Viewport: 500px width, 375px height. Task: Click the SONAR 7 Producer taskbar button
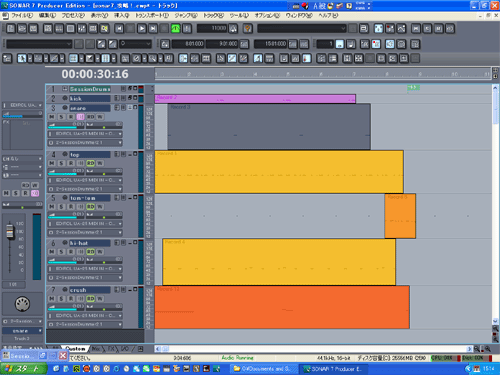click(x=334, y=369)
